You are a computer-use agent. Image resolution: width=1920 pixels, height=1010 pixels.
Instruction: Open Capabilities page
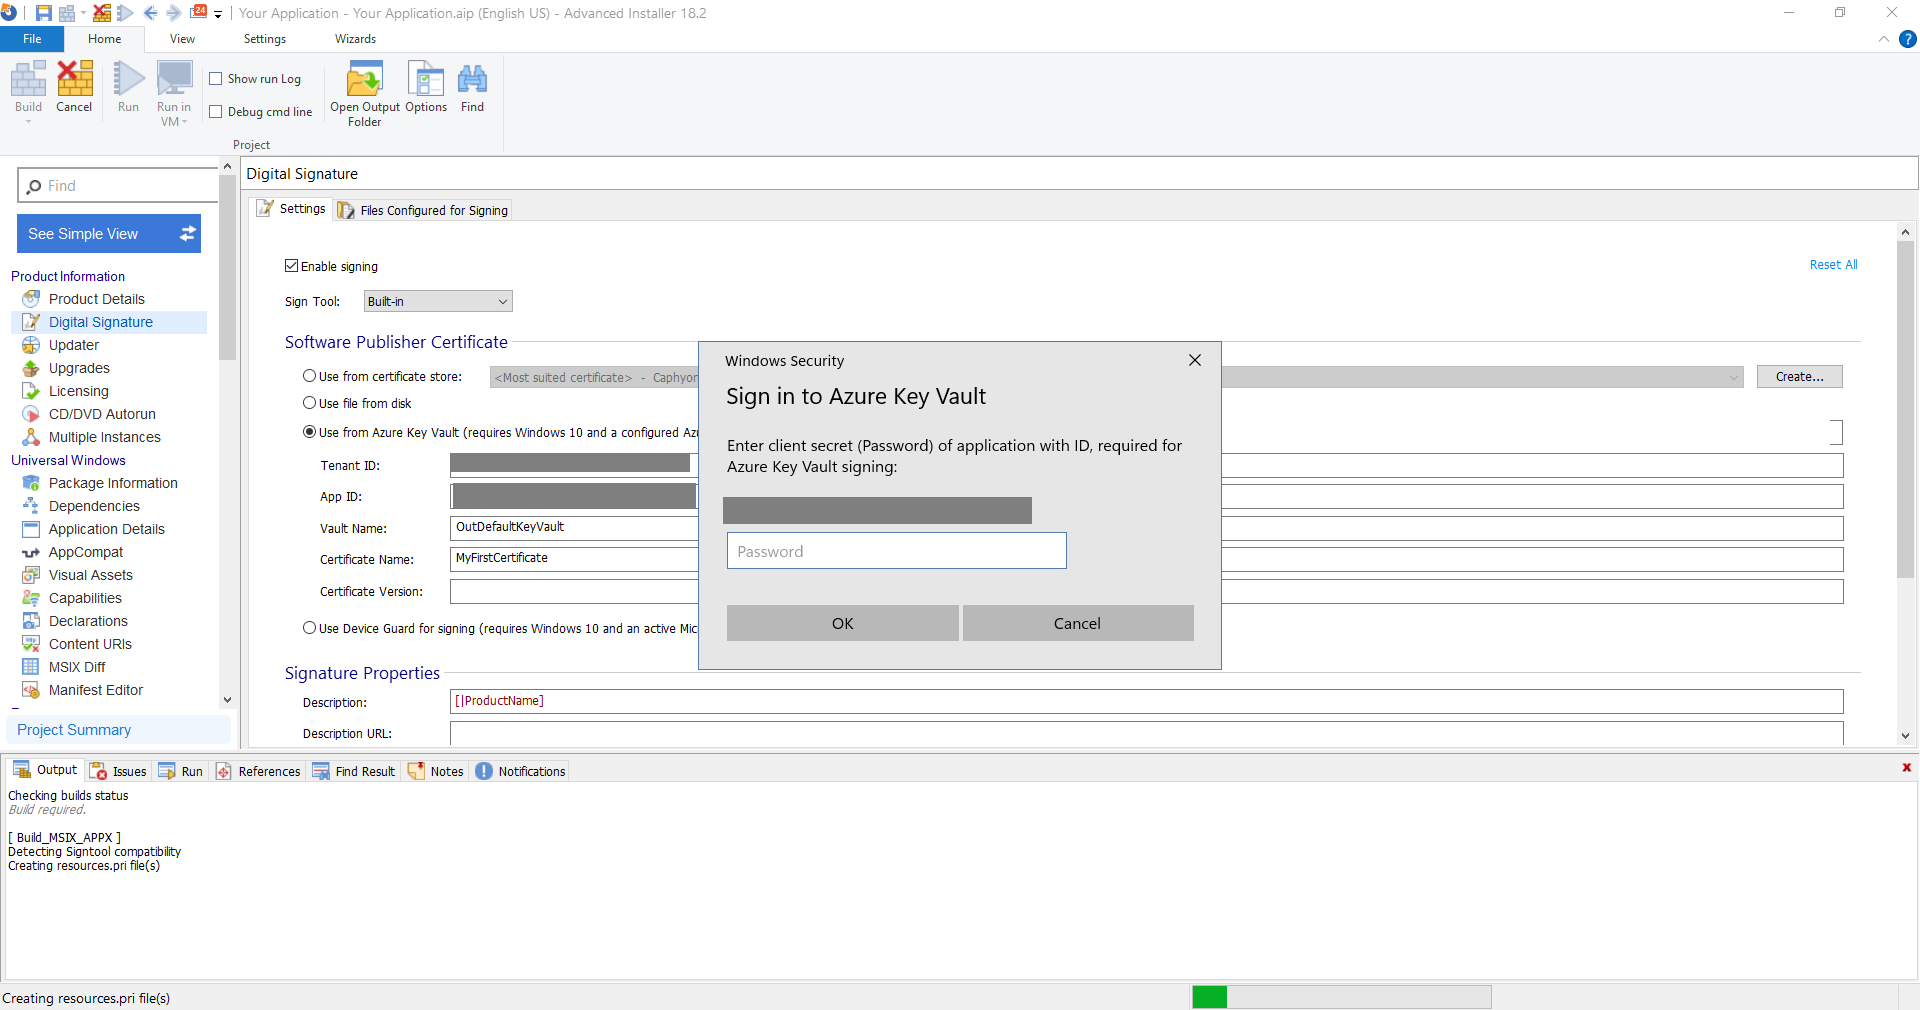point(85,598)
